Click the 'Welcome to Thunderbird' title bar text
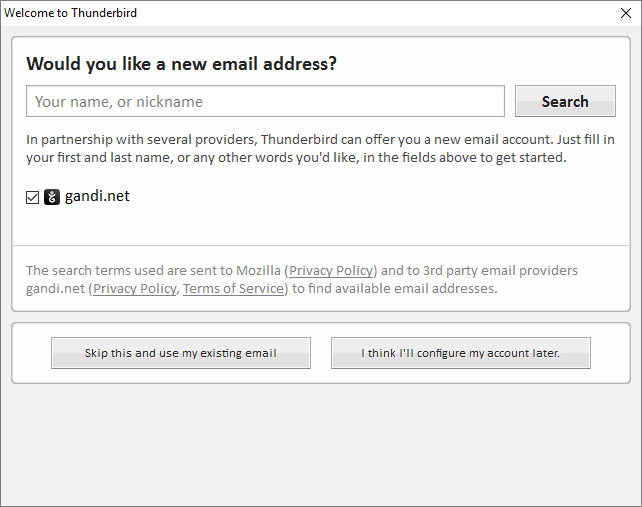This screenshot has height=507, width=642. tap(71, 13)
